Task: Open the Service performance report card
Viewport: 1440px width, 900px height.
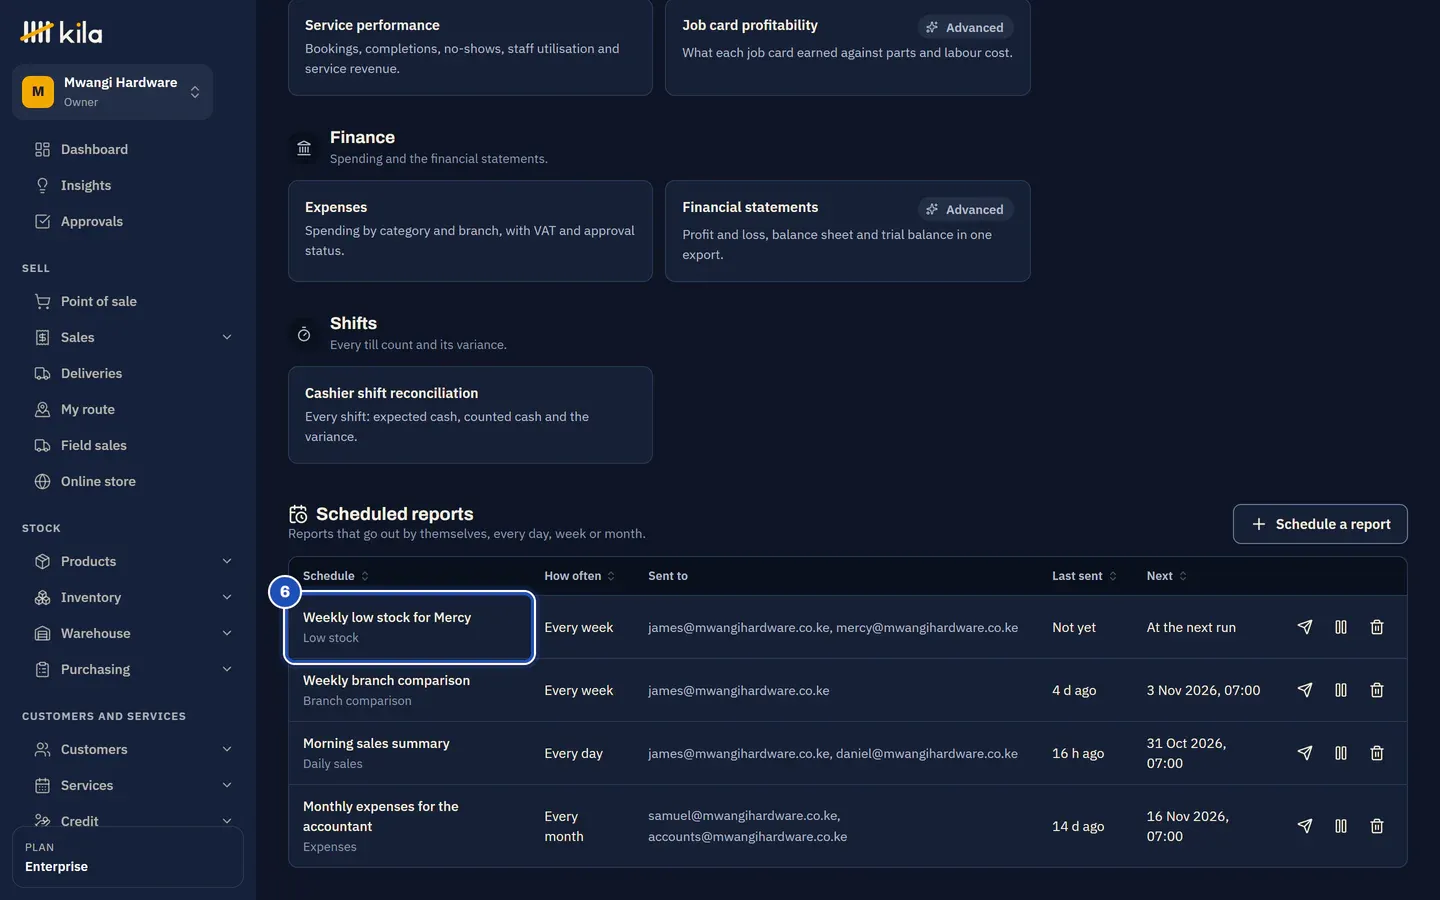Action: pyautogui.click(x=470, y=47)
